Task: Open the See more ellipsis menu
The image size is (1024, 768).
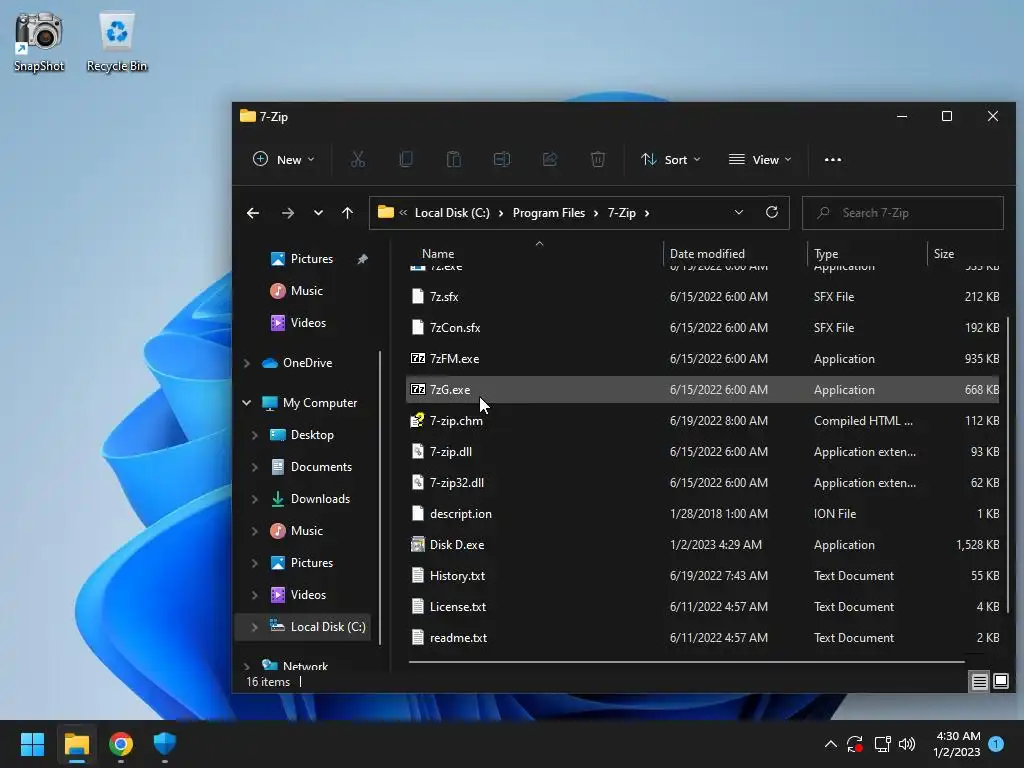Action: click(833, 159)
